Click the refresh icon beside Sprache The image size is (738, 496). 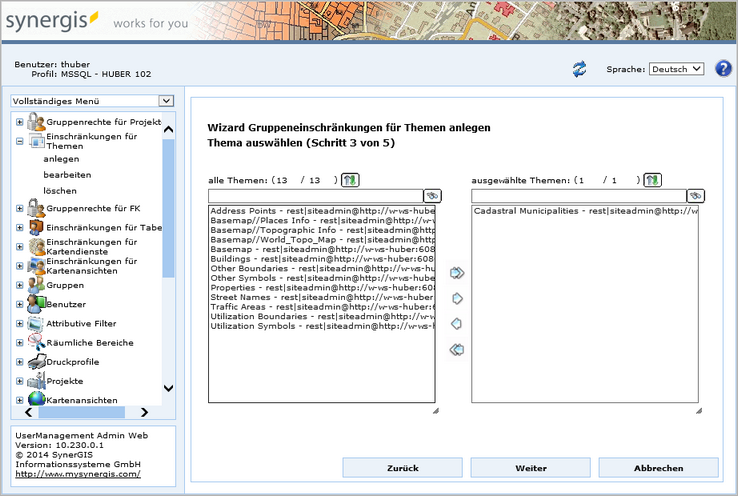coord(579,69)
